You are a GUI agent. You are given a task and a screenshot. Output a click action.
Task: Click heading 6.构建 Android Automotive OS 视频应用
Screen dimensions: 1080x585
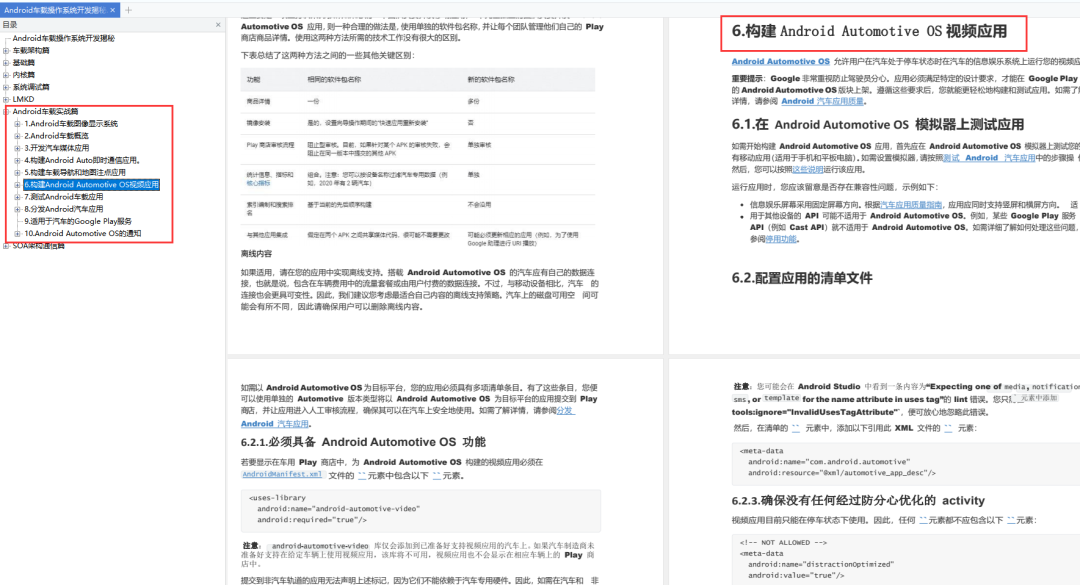(x=869, y=31)
